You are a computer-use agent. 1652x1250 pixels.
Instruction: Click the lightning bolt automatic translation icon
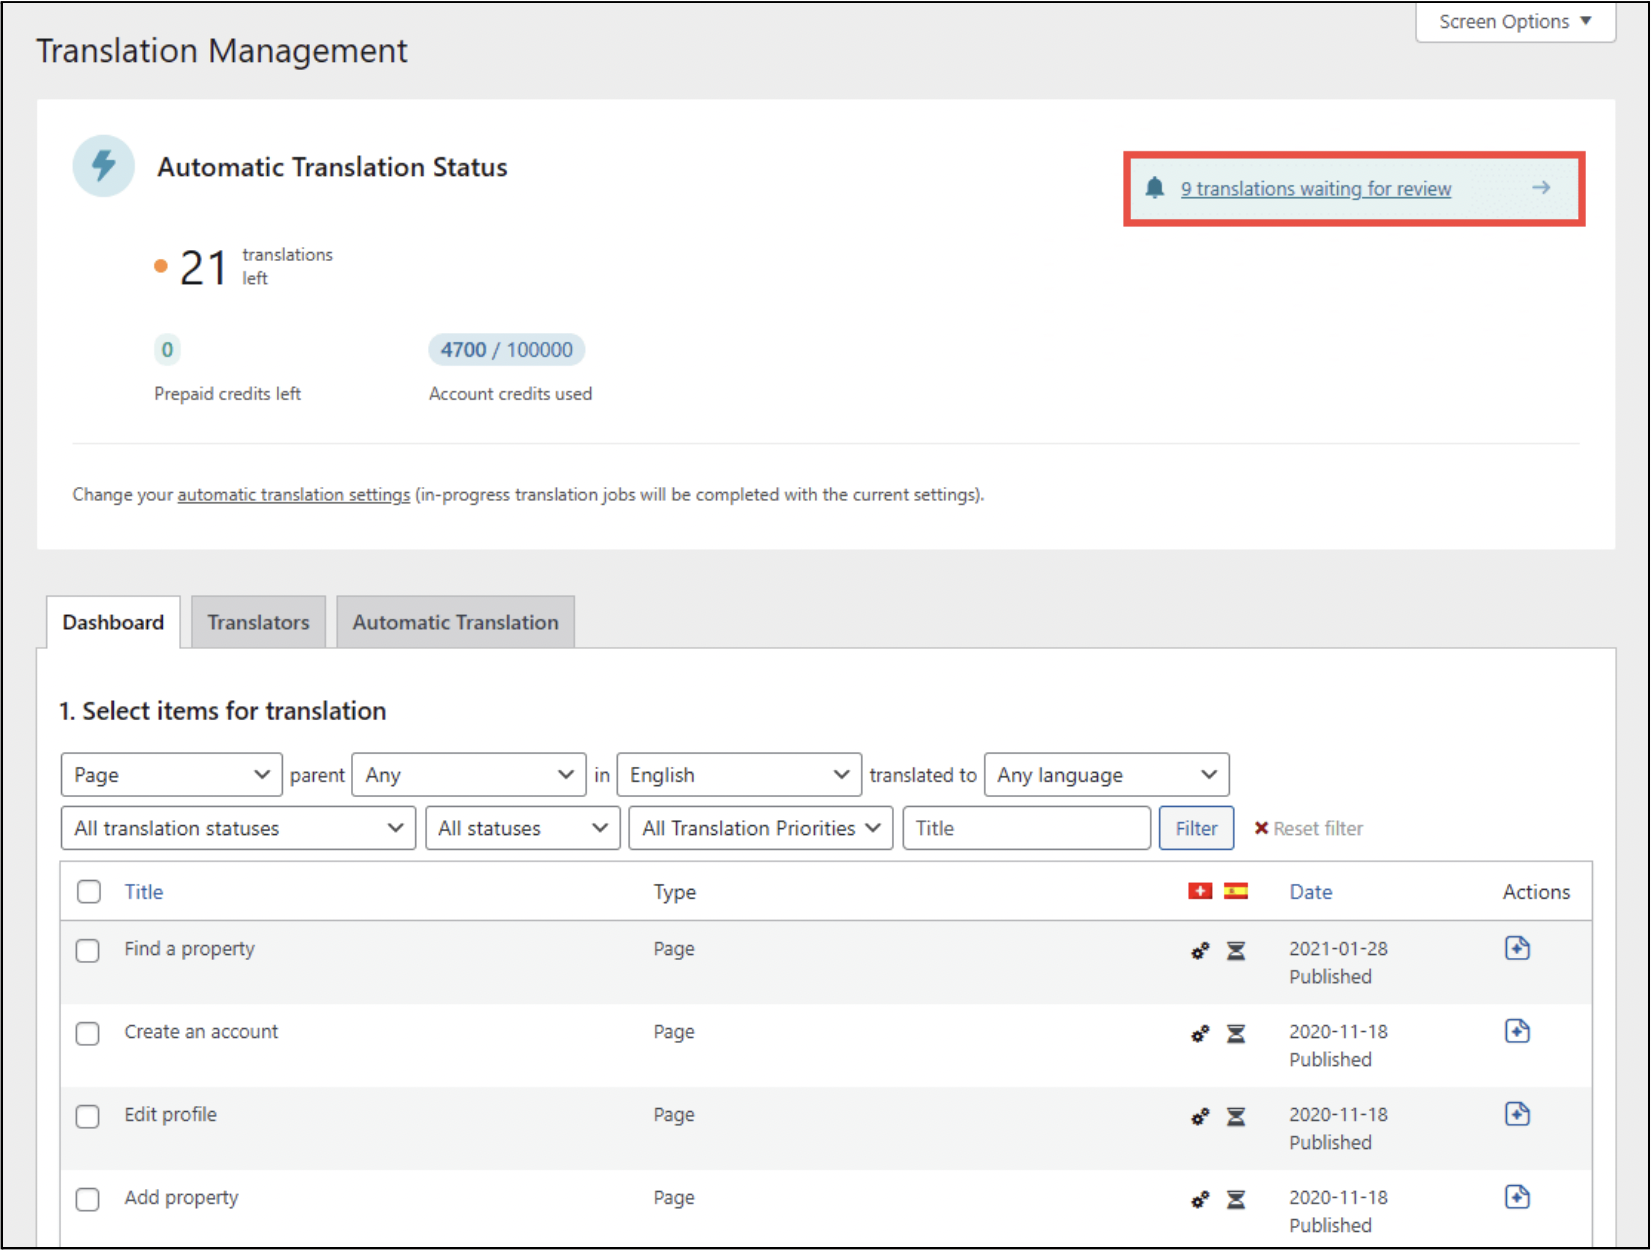(103, 165)
